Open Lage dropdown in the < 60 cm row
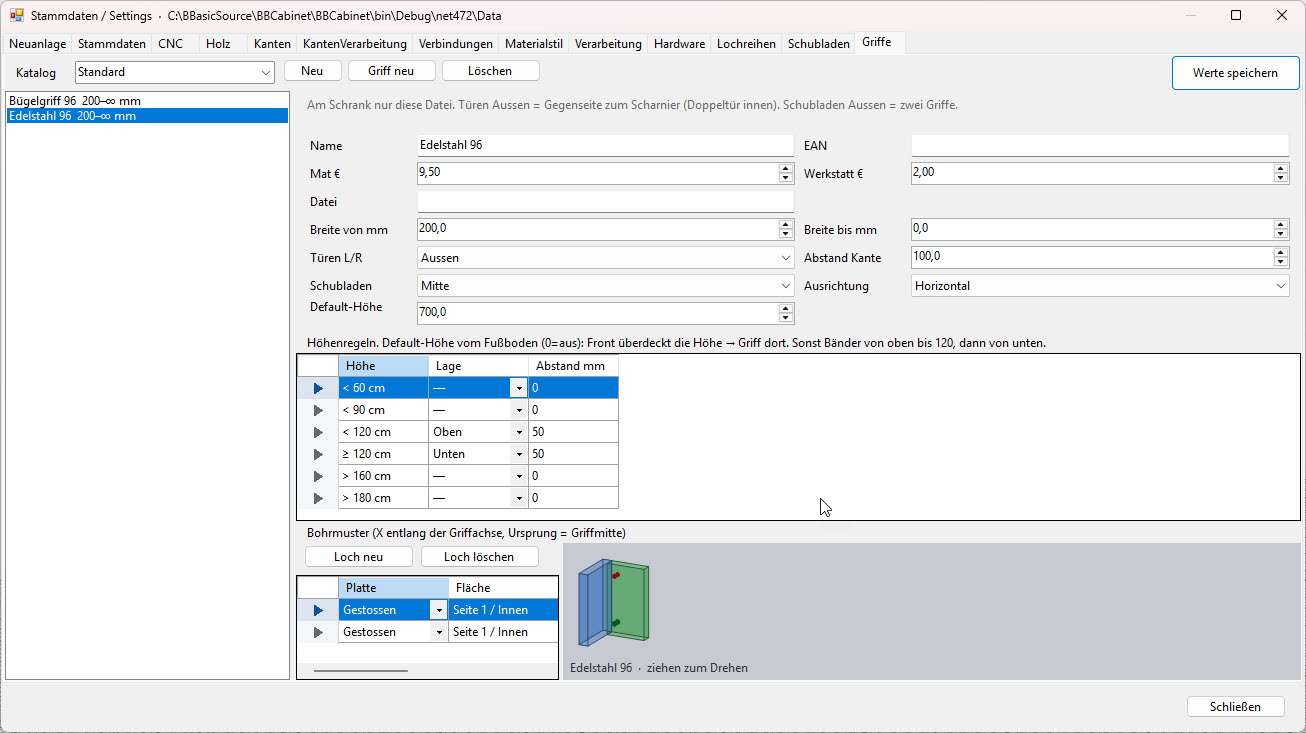This screenshot has height=733, width=1306. point(519,388)
